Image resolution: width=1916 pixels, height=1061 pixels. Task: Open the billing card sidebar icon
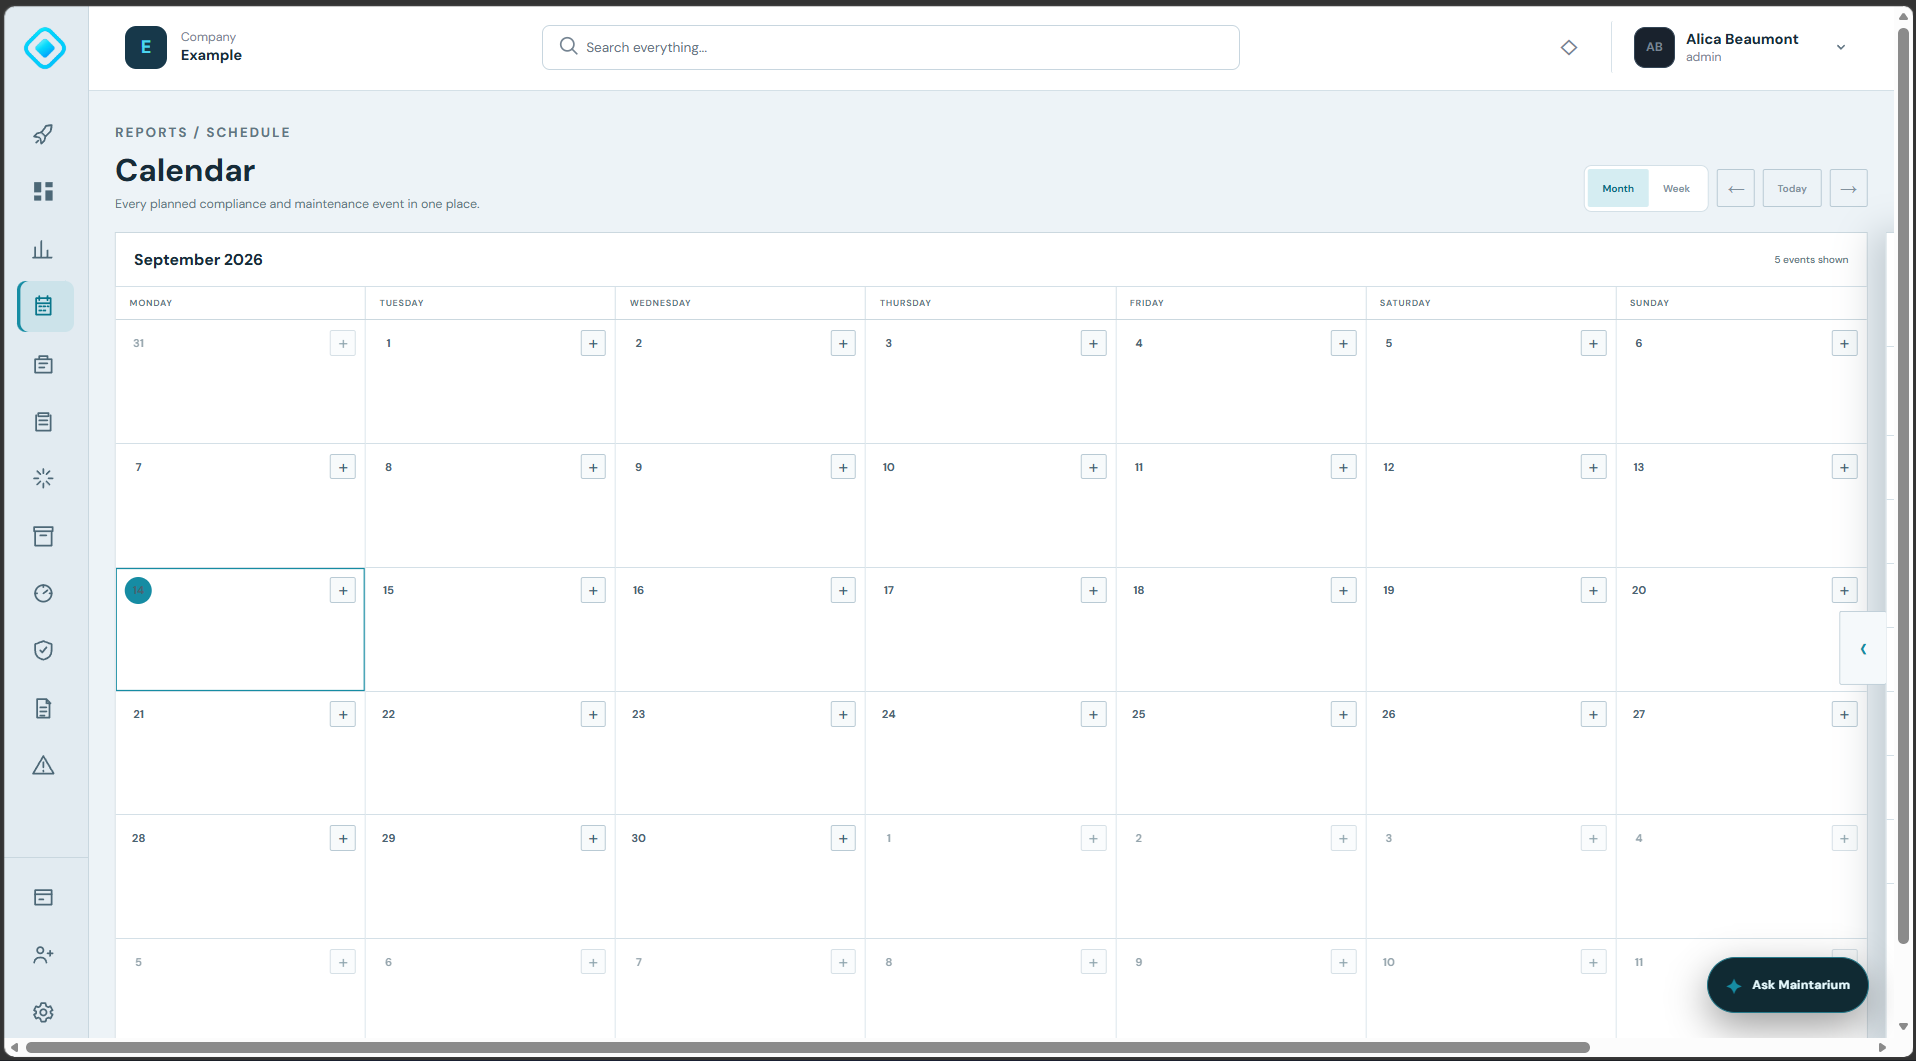click(43, 898)
